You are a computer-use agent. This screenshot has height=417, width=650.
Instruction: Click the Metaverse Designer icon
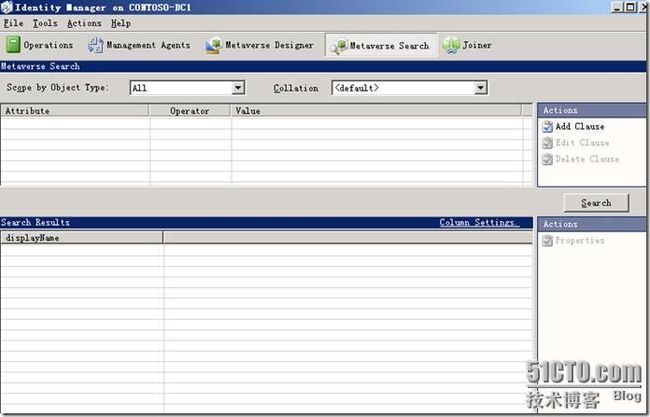(213, 45)
